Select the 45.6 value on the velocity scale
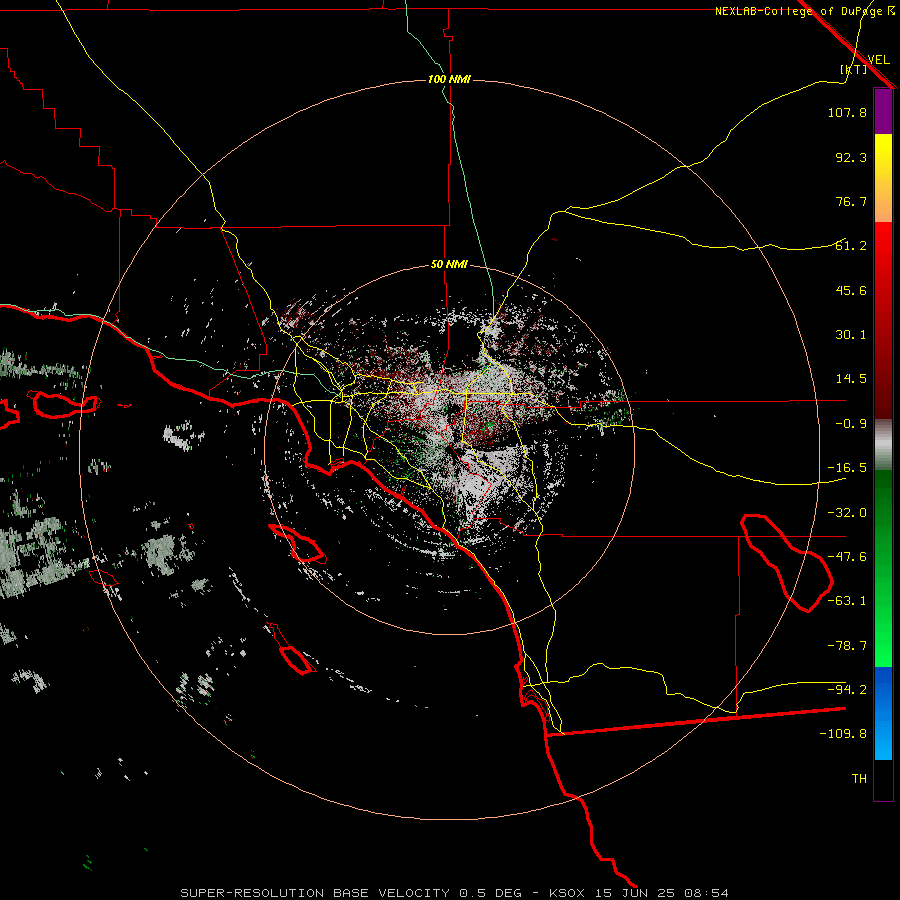This screenshot has height=900, width=900. coord(851,290)
